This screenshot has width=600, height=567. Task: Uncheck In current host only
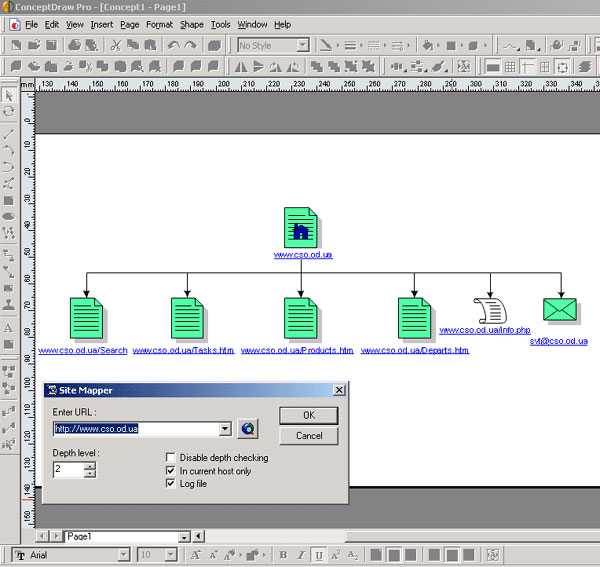pyautogui.click(x=171, y=471)
